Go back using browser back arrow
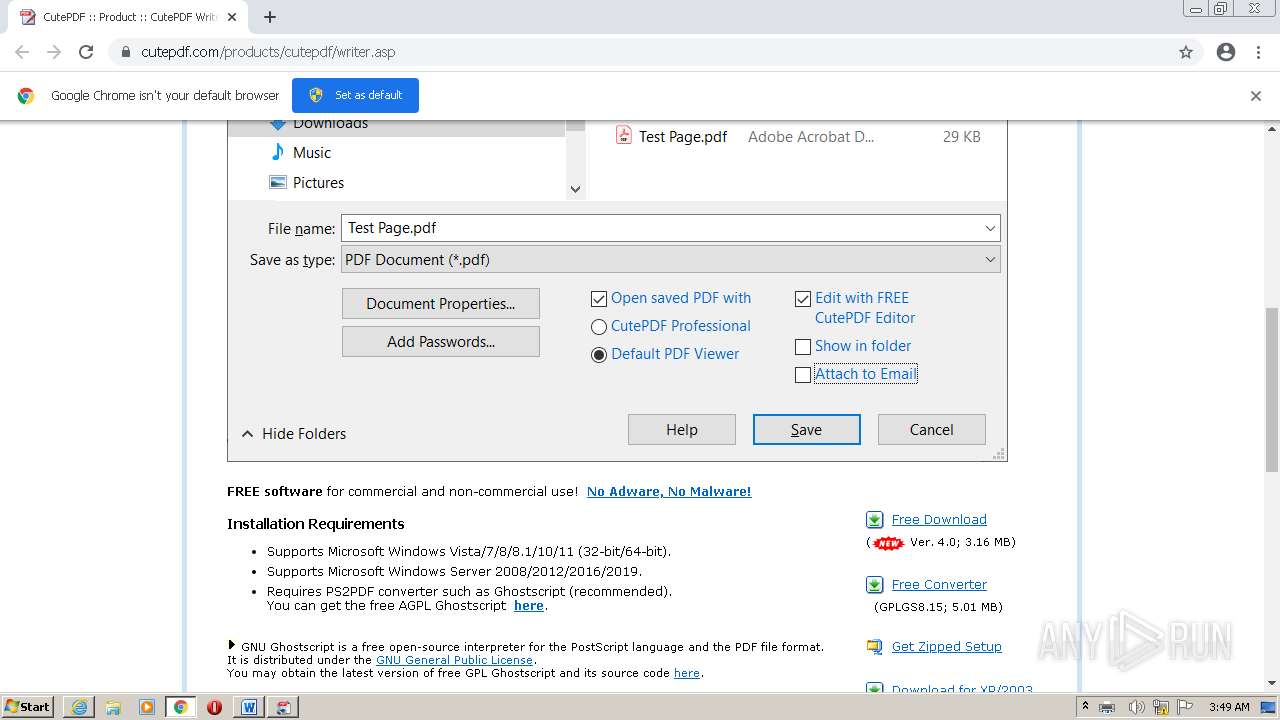 22,52
